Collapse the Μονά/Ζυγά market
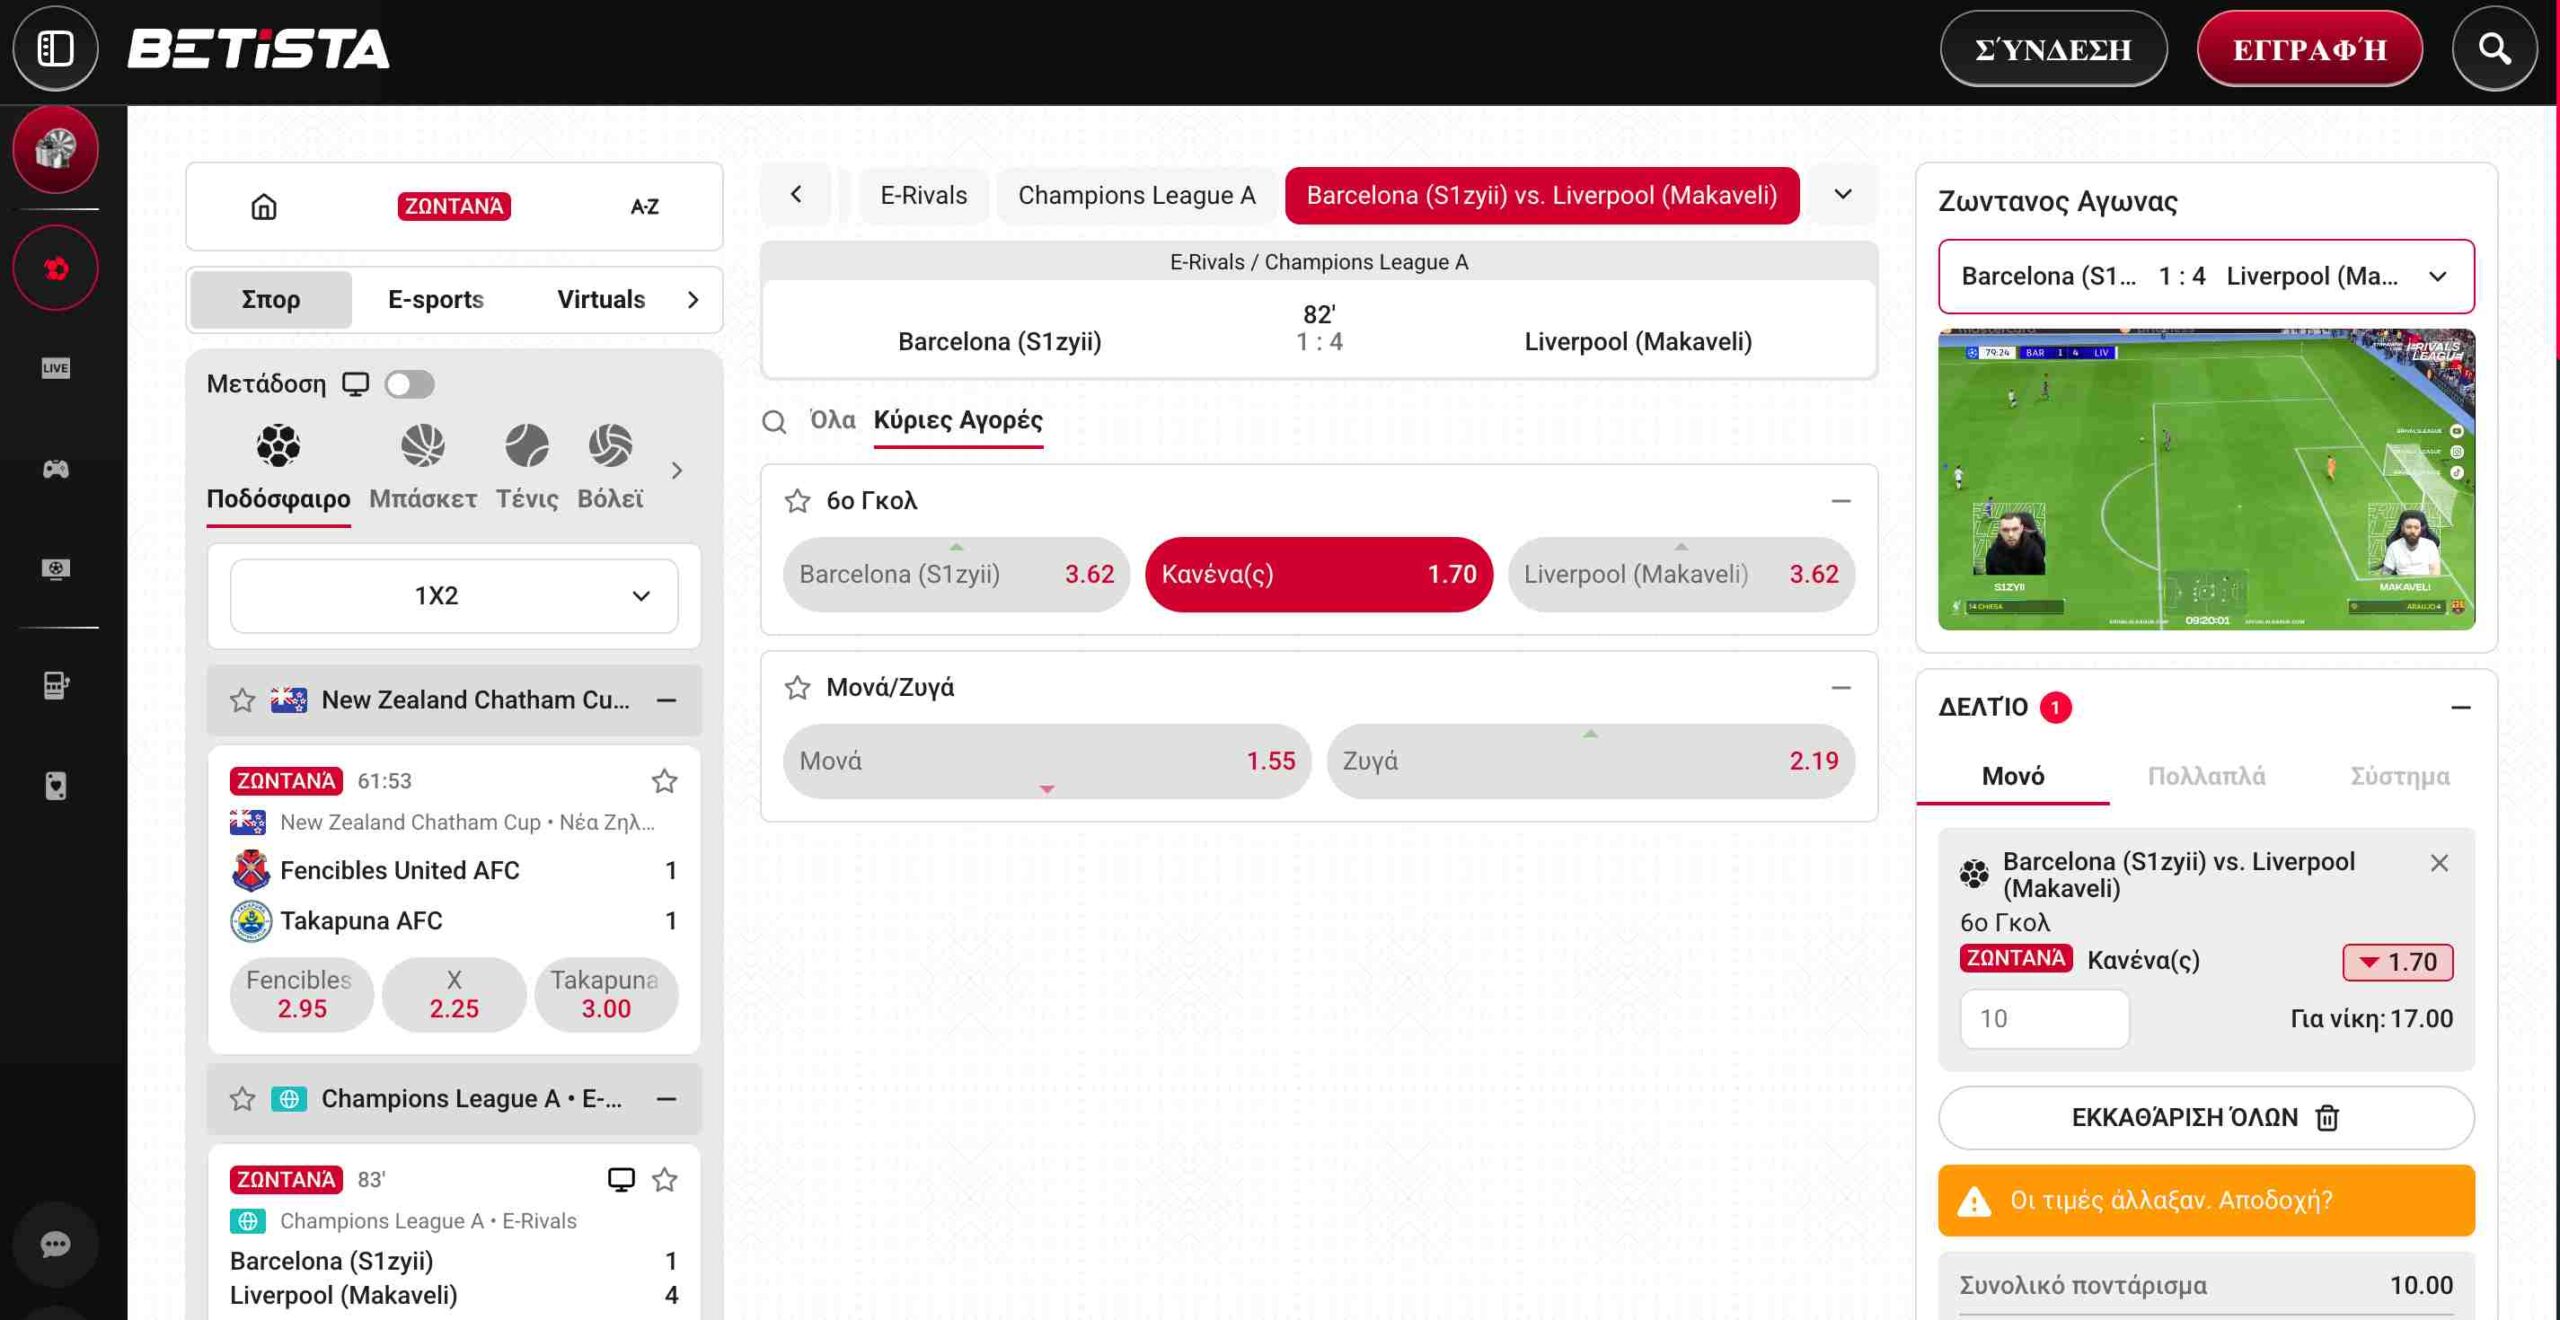This screenshot has width=2560, height=1320. pos(1840,687)
